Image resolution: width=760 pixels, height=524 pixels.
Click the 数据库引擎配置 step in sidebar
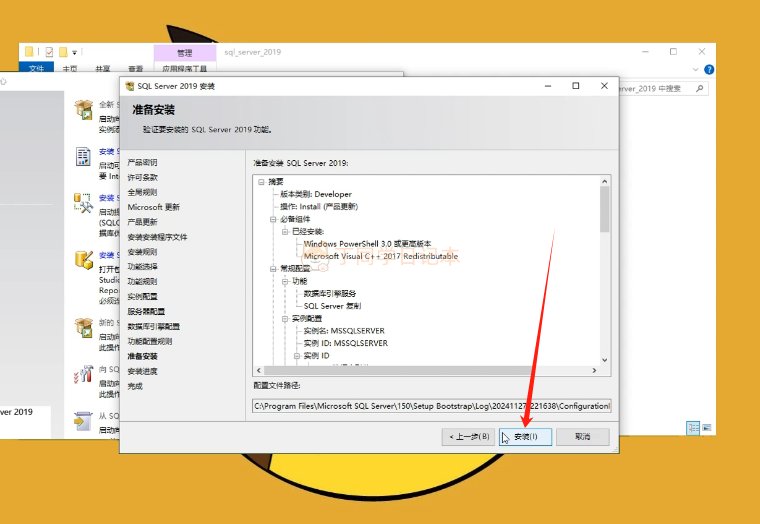pos(153,326)
